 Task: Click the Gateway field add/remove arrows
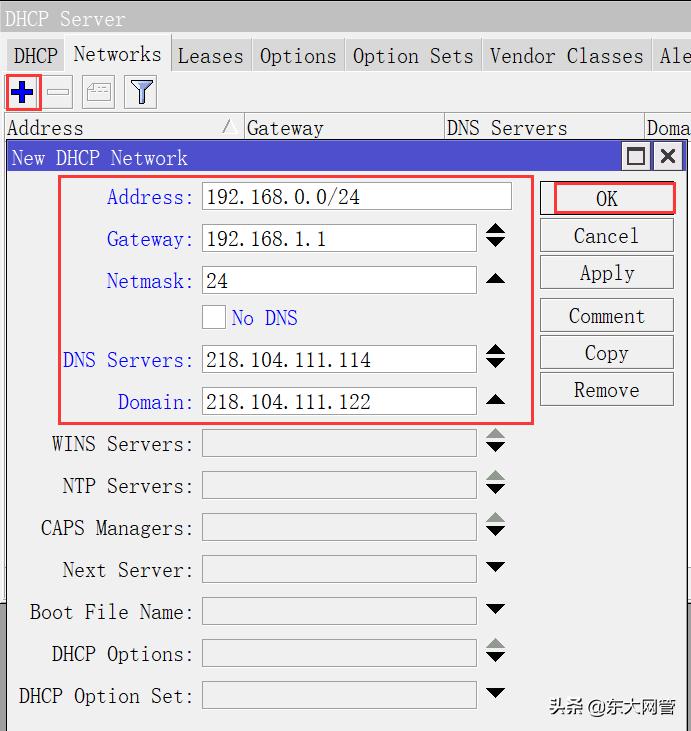[495, 235]
